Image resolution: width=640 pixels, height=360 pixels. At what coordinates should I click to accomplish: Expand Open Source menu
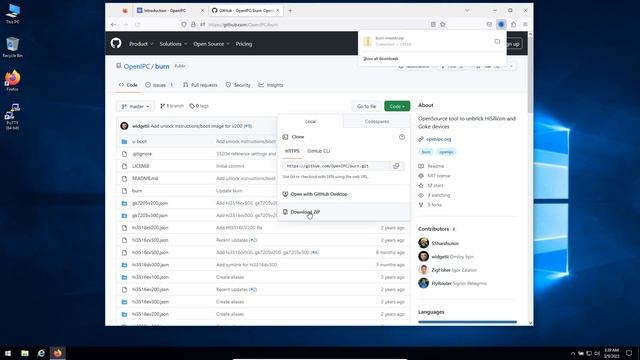[211, 44]
